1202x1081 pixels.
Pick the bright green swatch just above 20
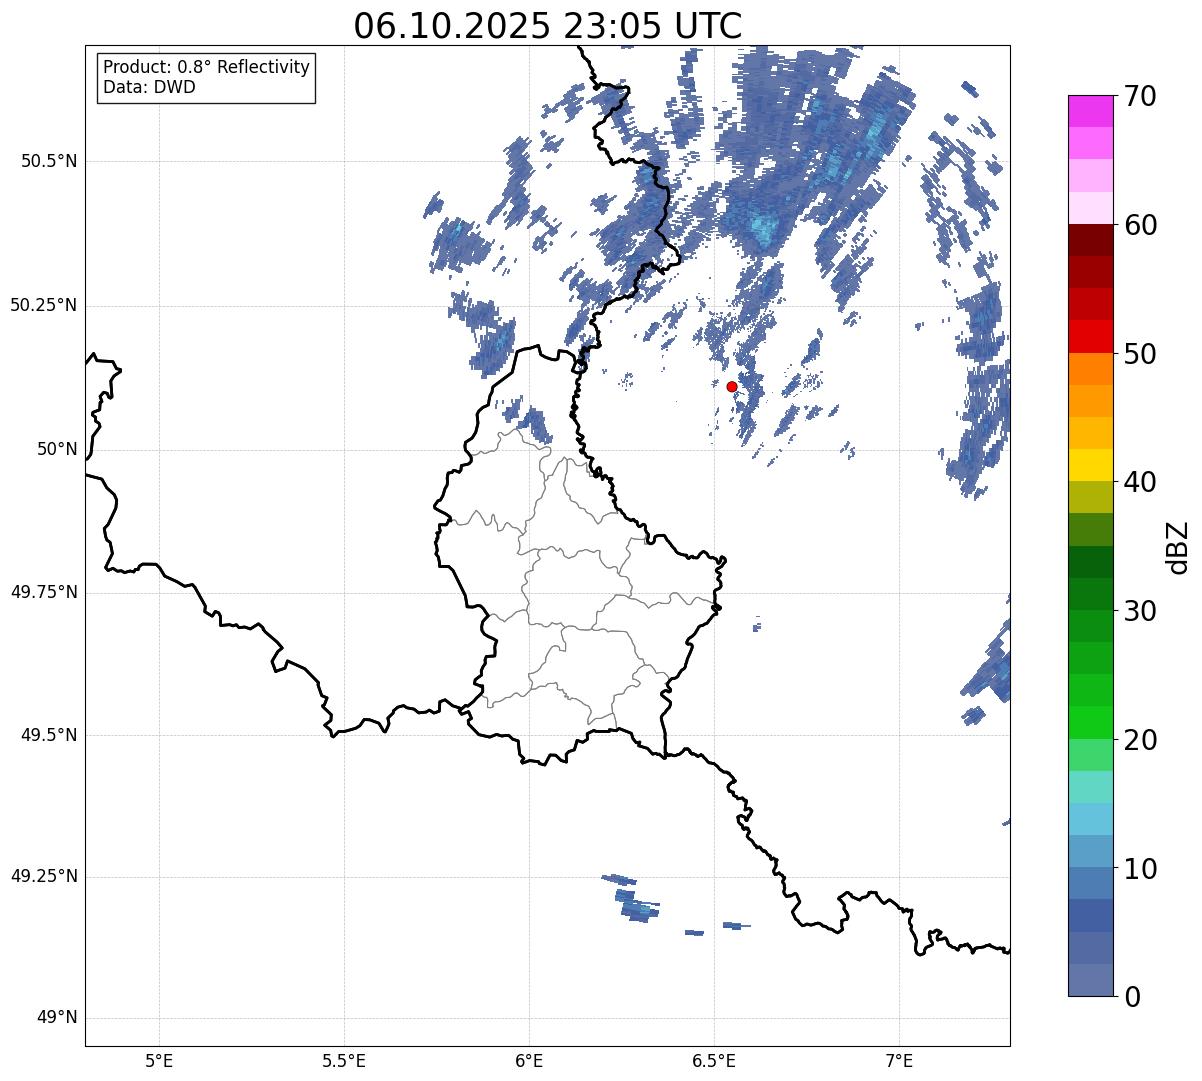(x=1090, y=723)
